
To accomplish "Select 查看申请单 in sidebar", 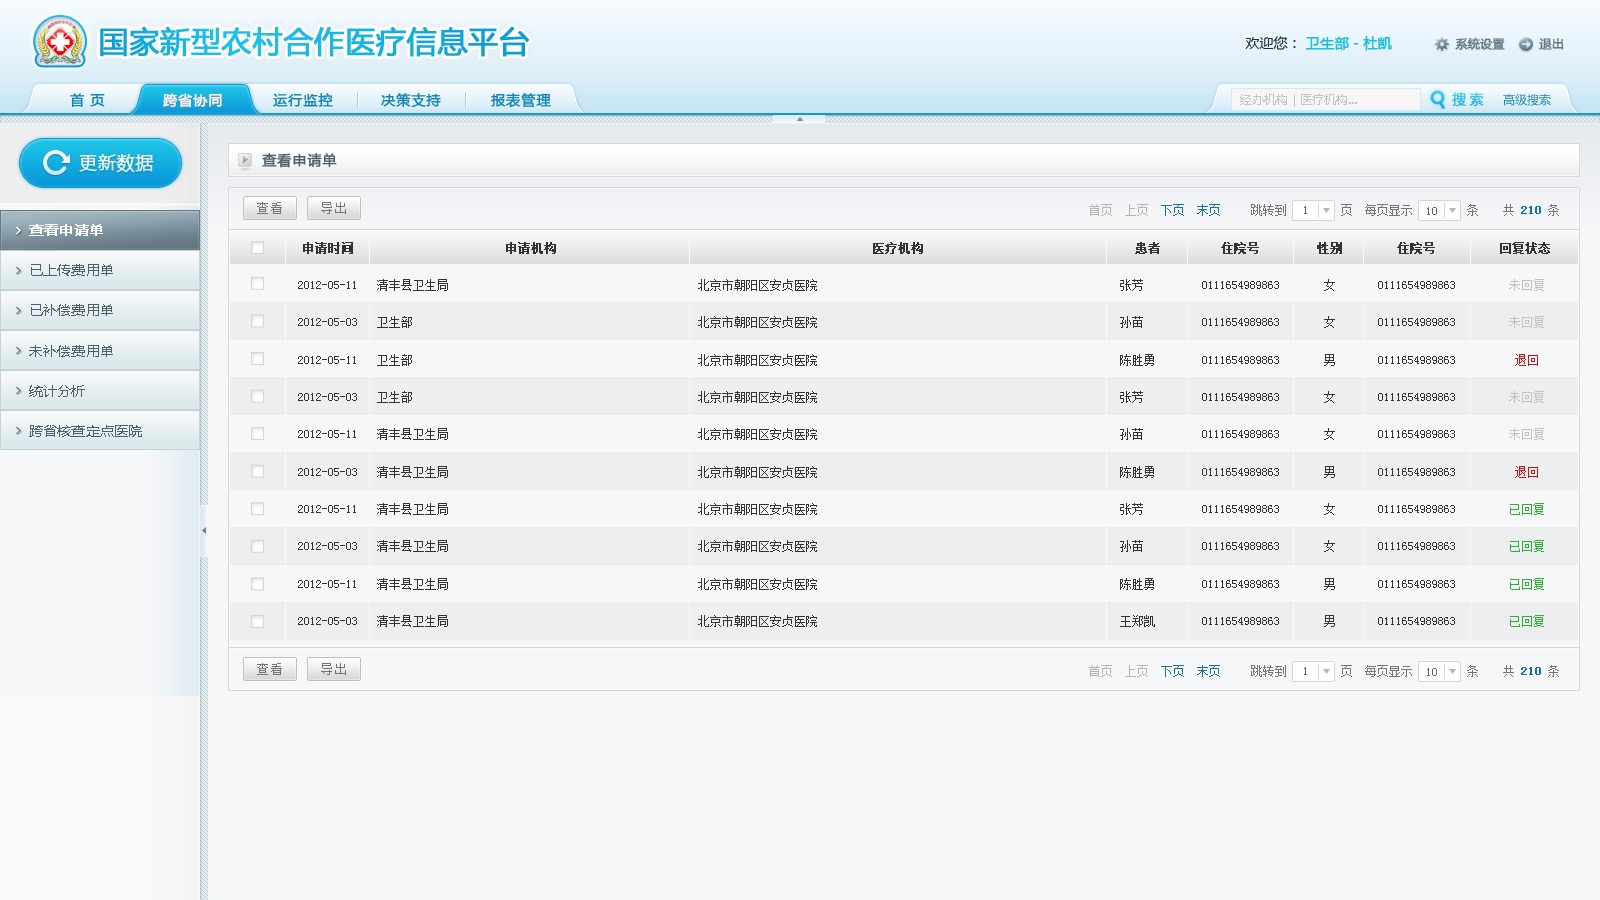I will coord(100,230).
